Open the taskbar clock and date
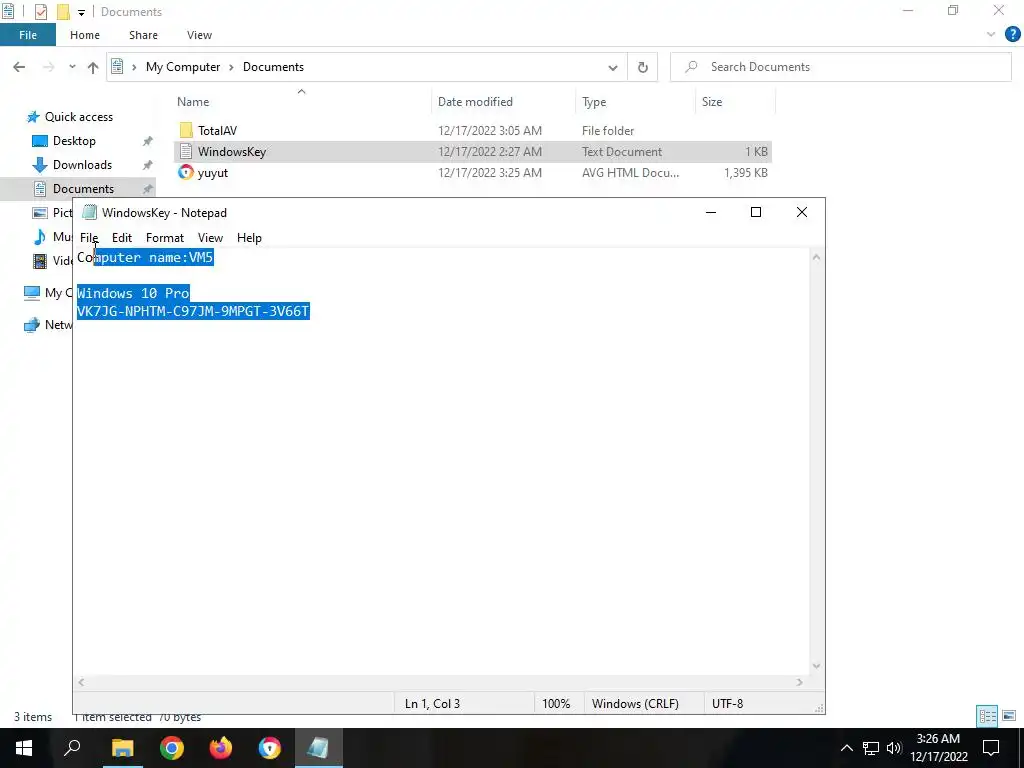This screenshot has width=1024, height=768. [938, 748]
